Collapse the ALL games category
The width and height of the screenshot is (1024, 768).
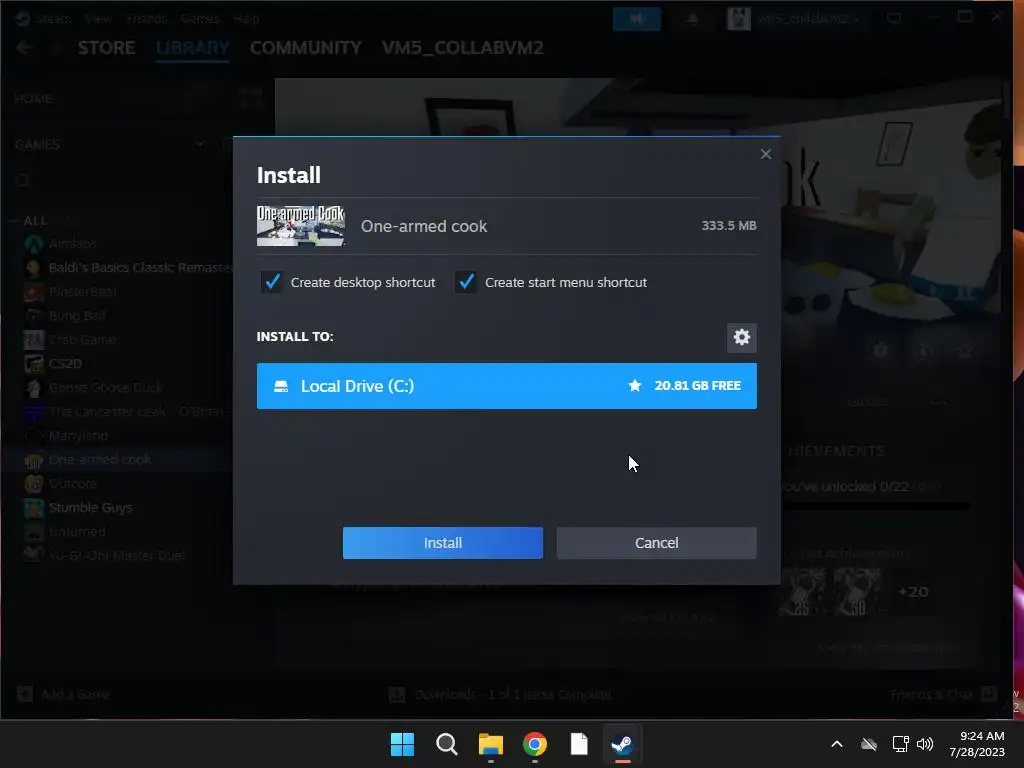tap(12, 221)
